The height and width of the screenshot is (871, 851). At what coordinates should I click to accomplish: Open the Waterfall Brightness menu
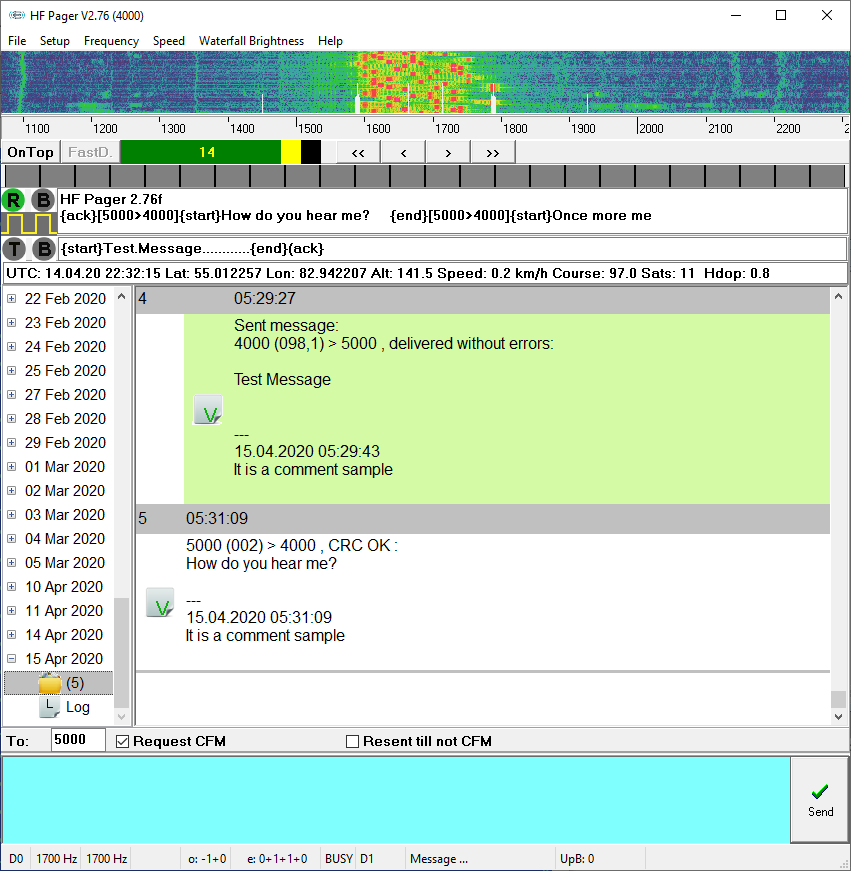[251, 41]
